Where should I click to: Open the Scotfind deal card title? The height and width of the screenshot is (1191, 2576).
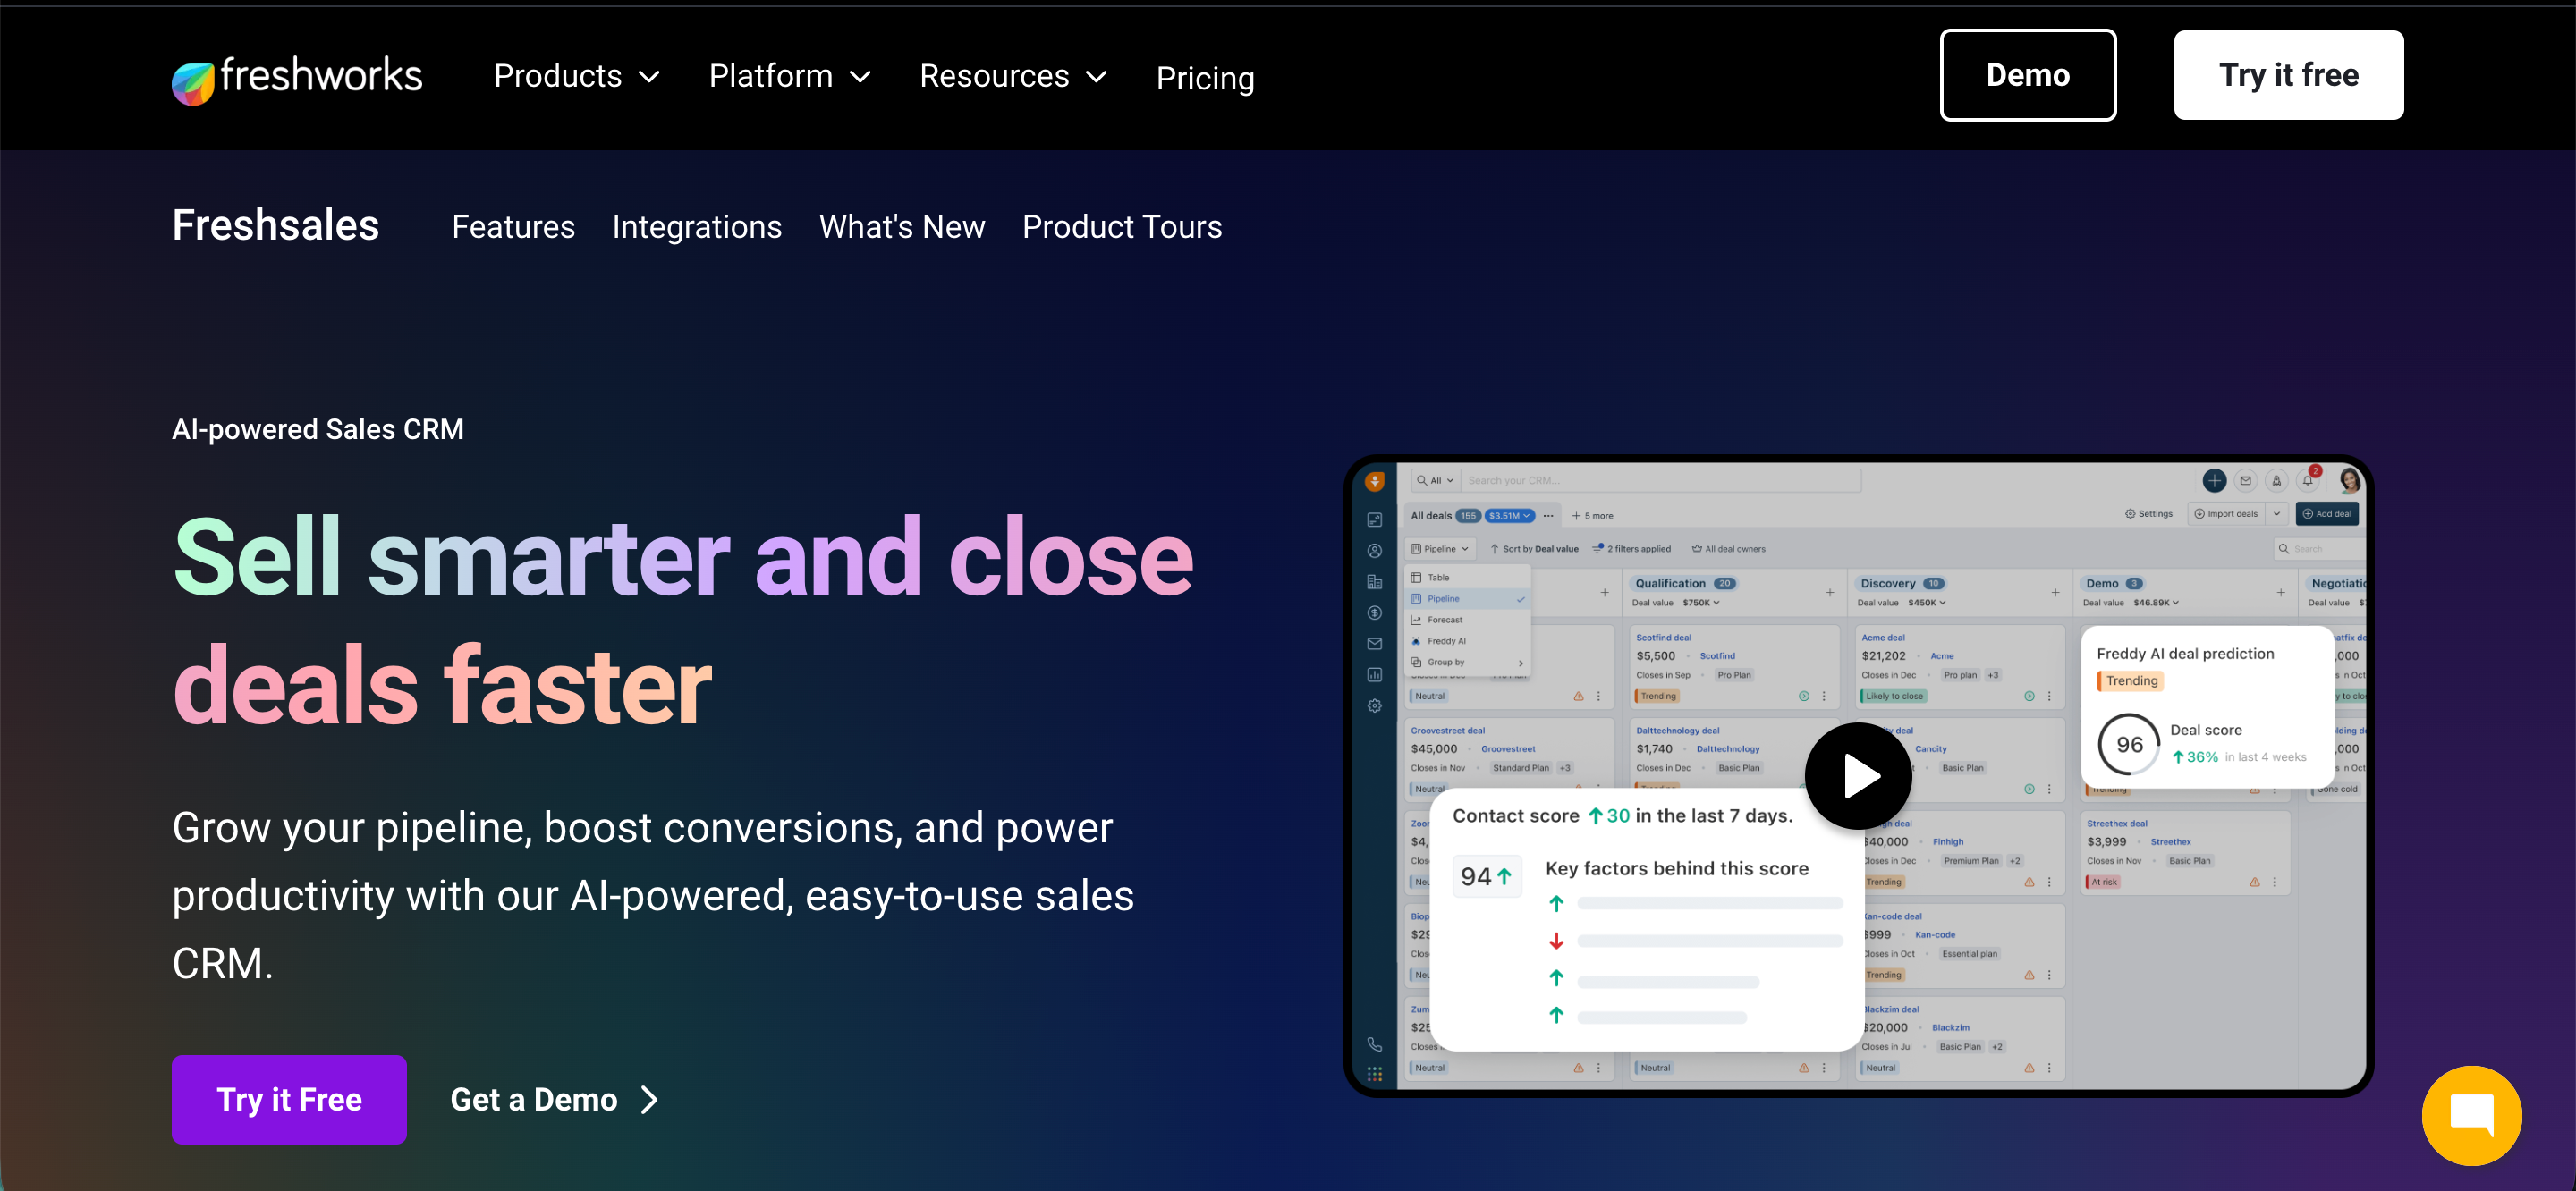click(1663, 638)
